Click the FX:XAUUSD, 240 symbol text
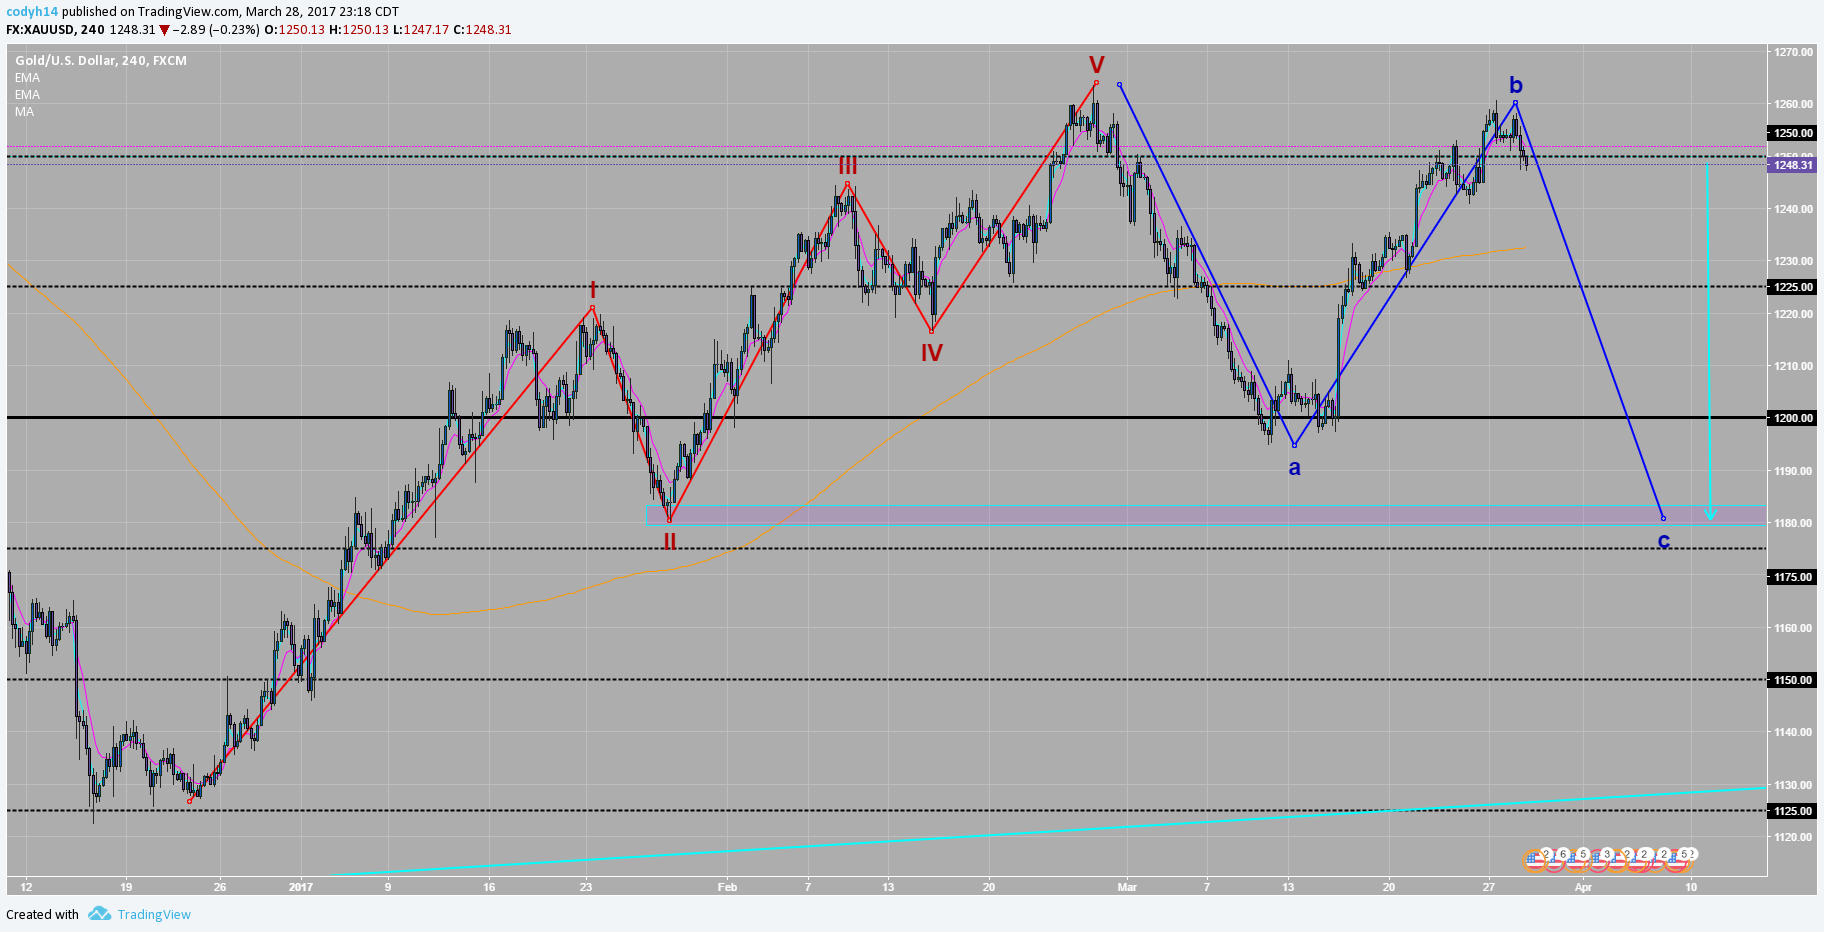The image size is (1824, 932). 55,30
